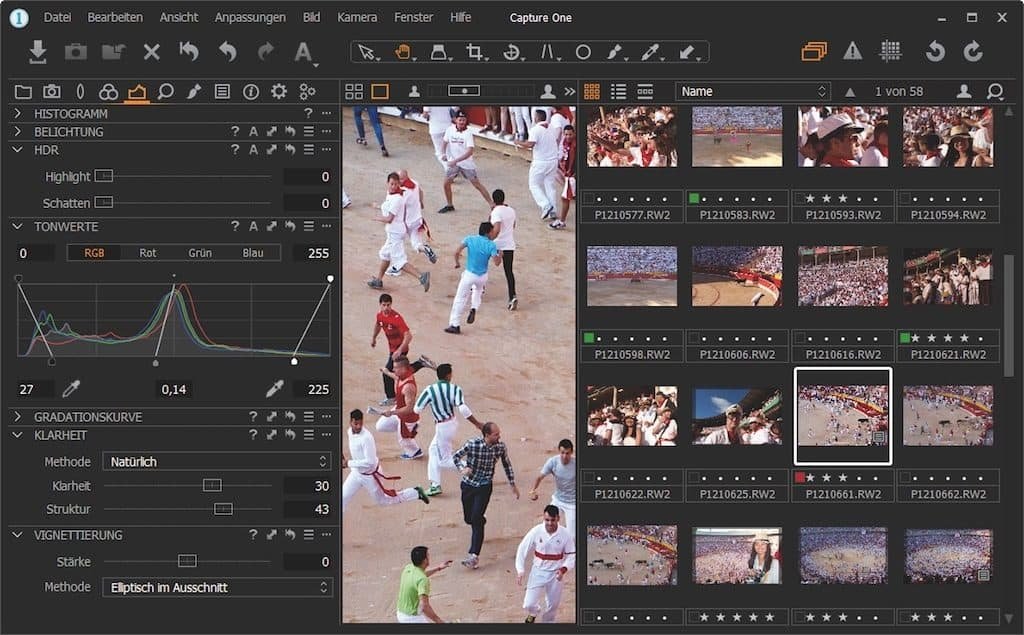Open the Name sort dropdown
1024x635 pixels.
pyautogui.click(x=752, y=91)
